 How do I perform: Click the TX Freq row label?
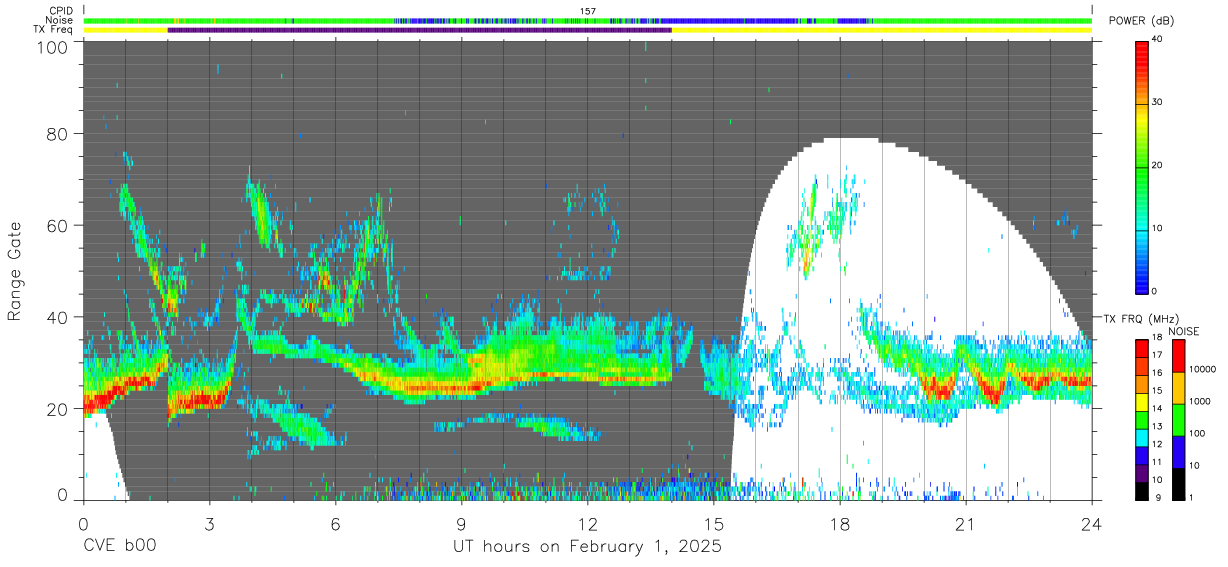pyautogui.click(x=53, y=30)
